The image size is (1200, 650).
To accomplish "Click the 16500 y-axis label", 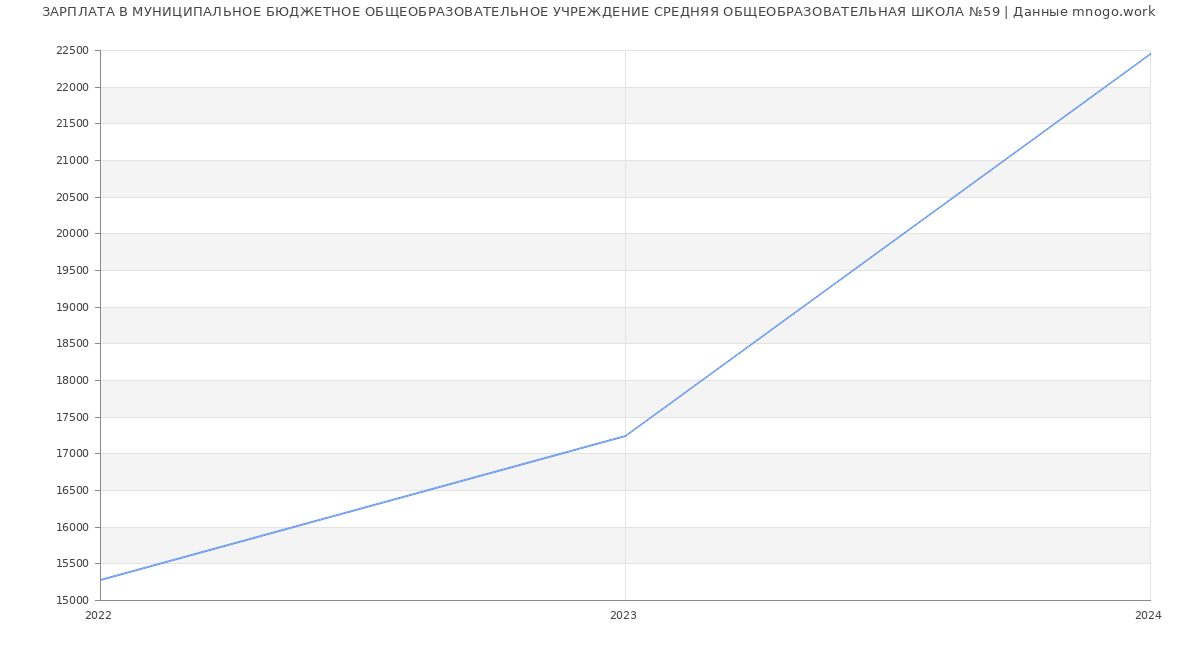I will pos(72,491).
